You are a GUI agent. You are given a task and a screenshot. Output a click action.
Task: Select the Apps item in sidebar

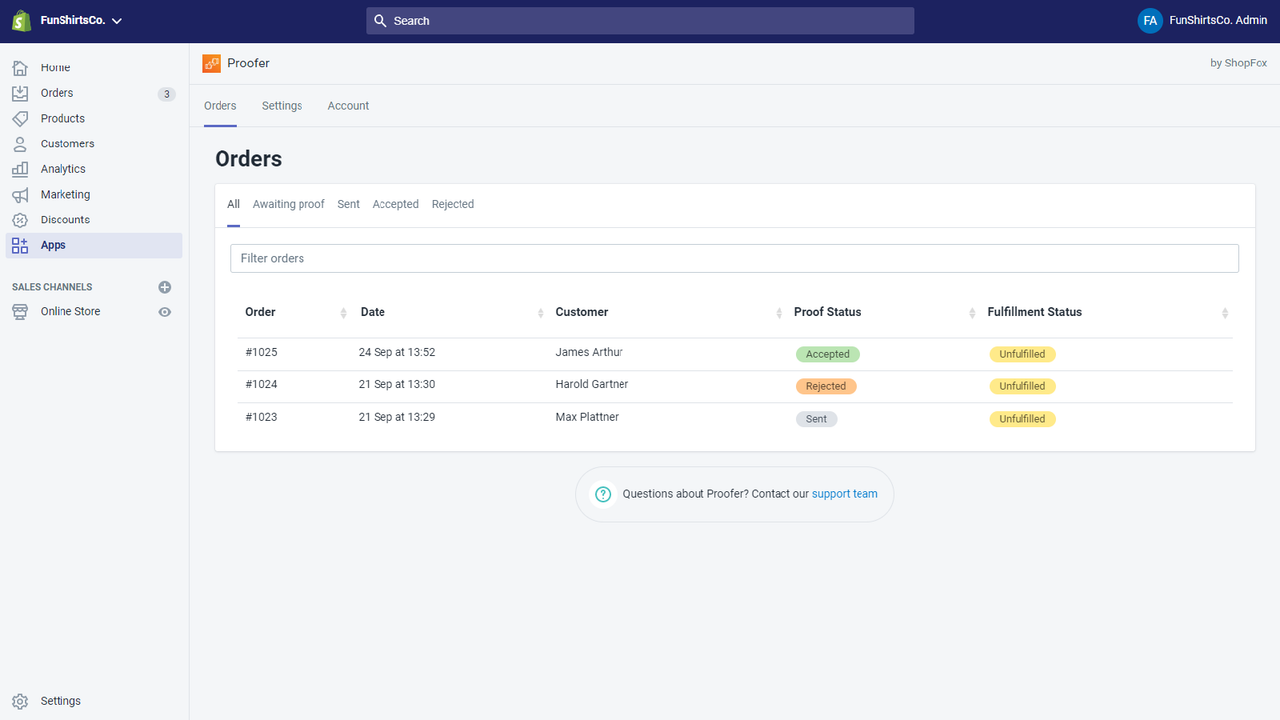click(x=20, y=245)
